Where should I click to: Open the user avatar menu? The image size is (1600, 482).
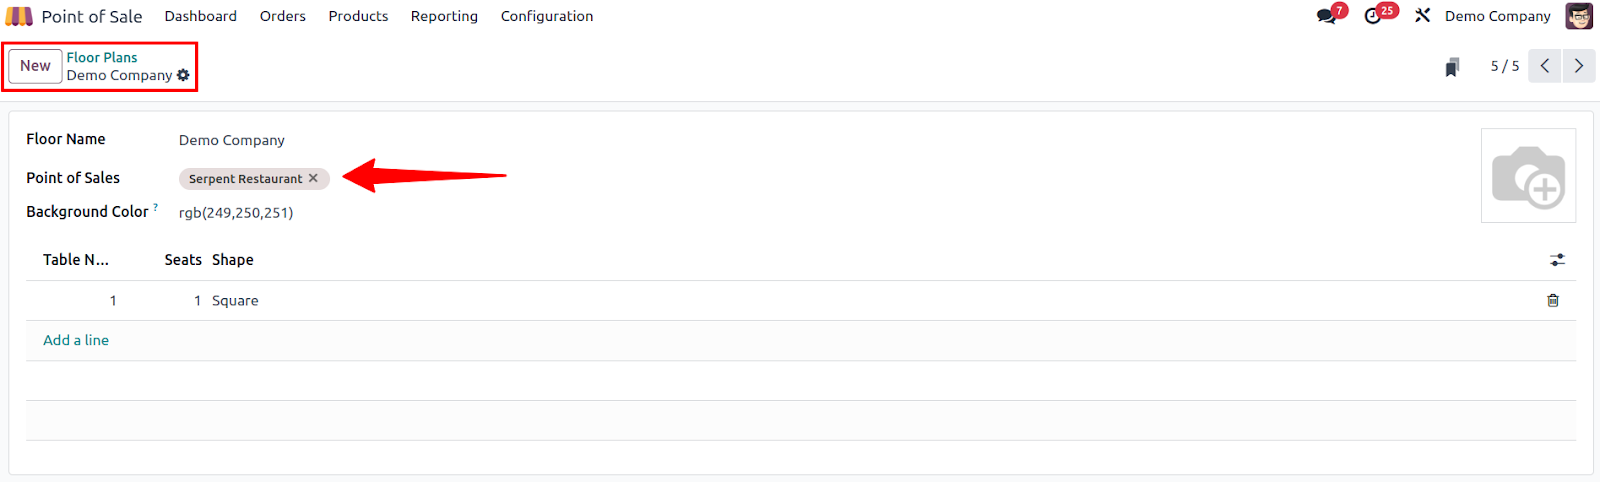coord(1579,16)
